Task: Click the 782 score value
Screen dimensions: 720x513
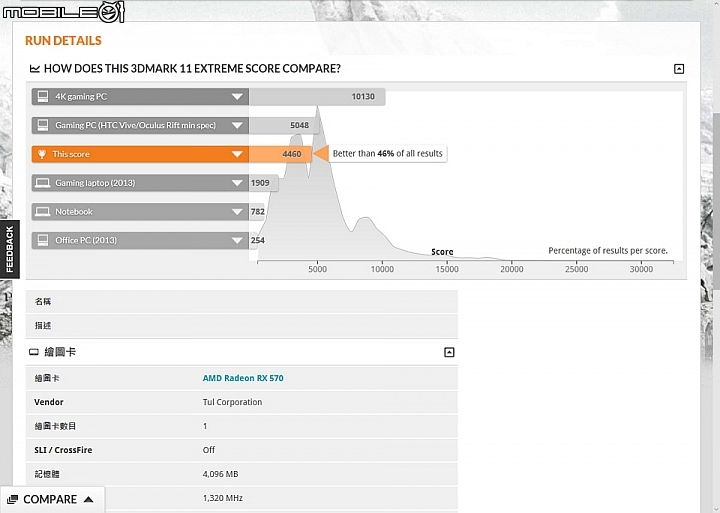Action: 258,211
